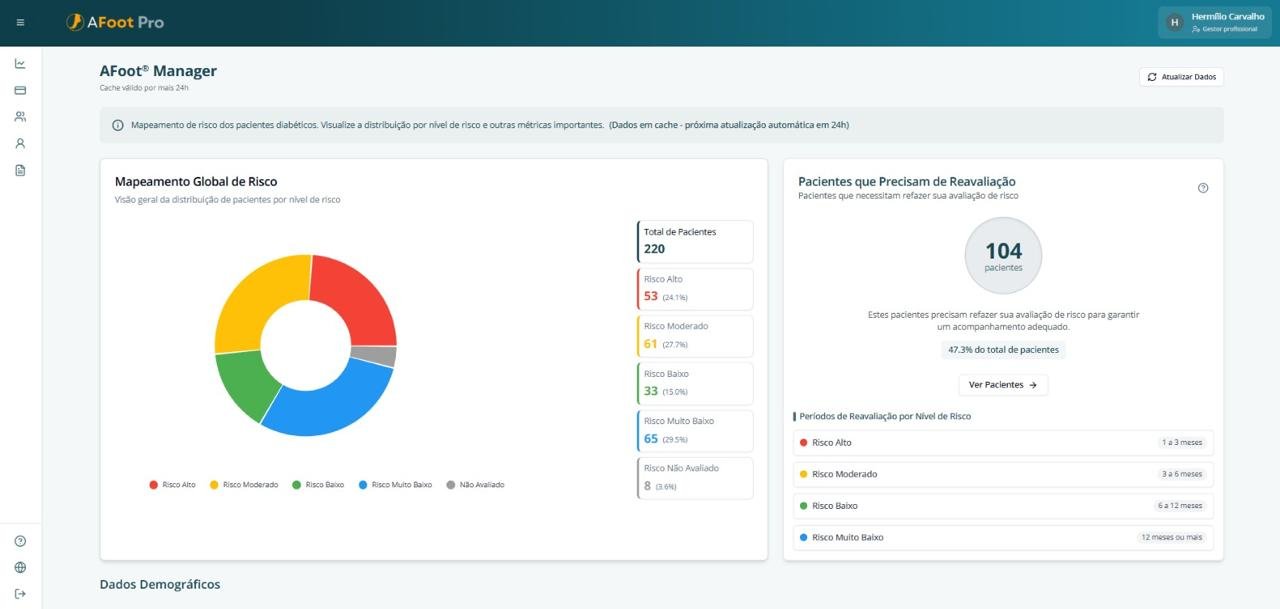The height and width of the screenshot is (609, 1280).
Task: Click the help question mark in sidebar
Action: (x=20, y=541)
